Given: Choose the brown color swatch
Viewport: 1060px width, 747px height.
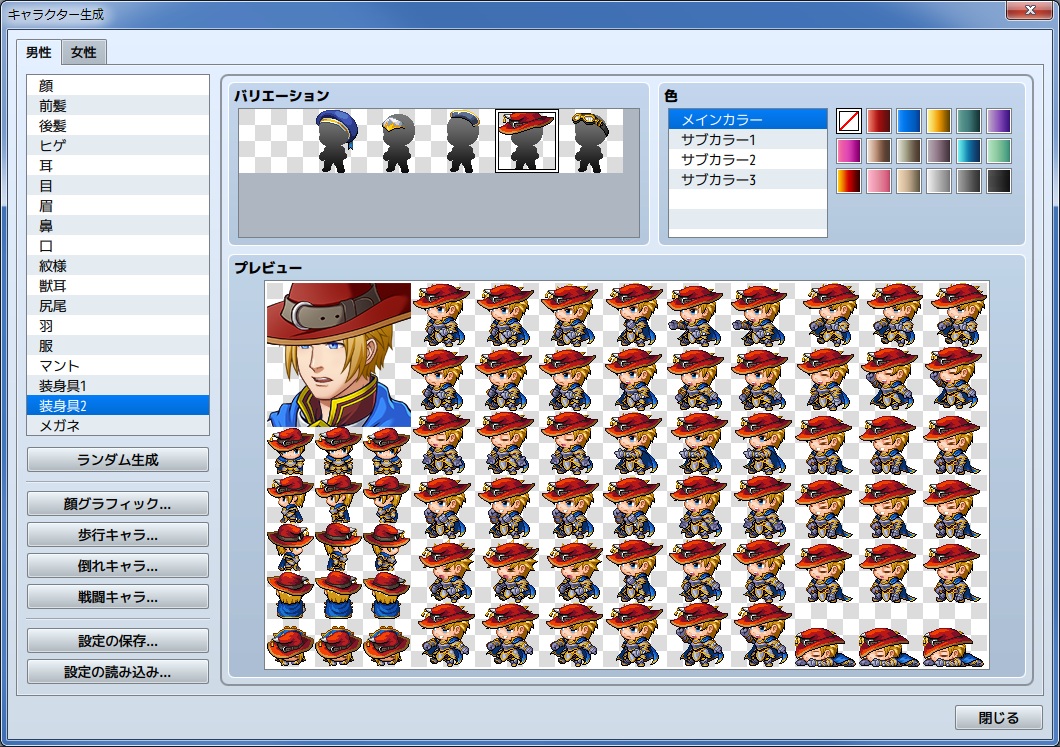Looking at the screenshot, I should click(x=878, y=151).
